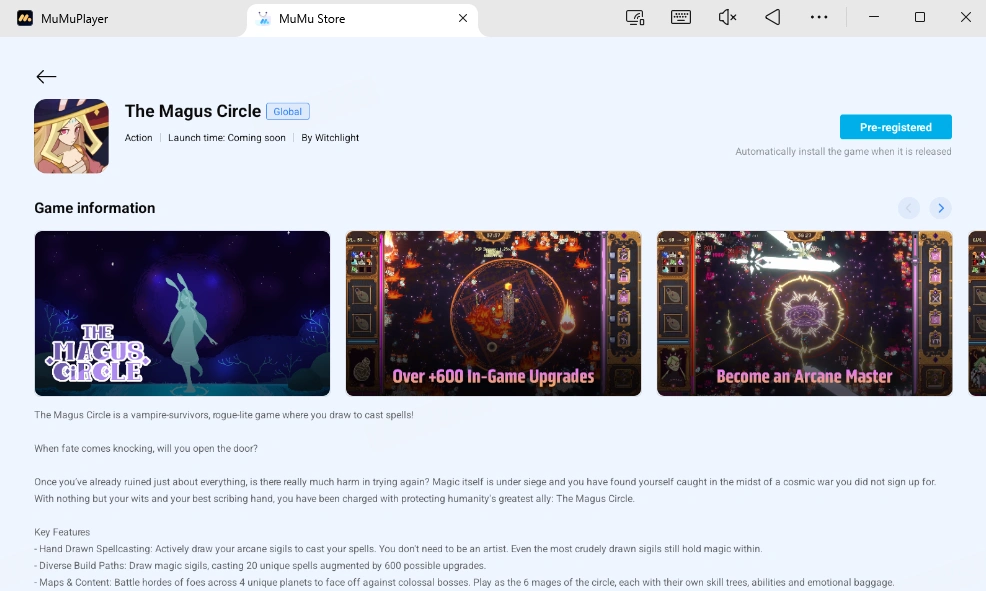Viewport: 986px width, 591px height.
Task: Open the screen recording/display toolbar icon
Action: click(635, 18)
